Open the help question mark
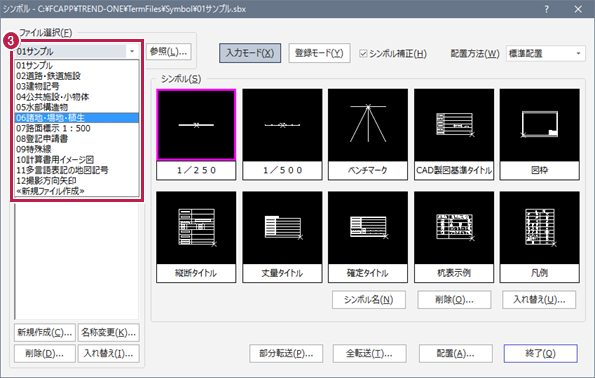 click(546, 9)
